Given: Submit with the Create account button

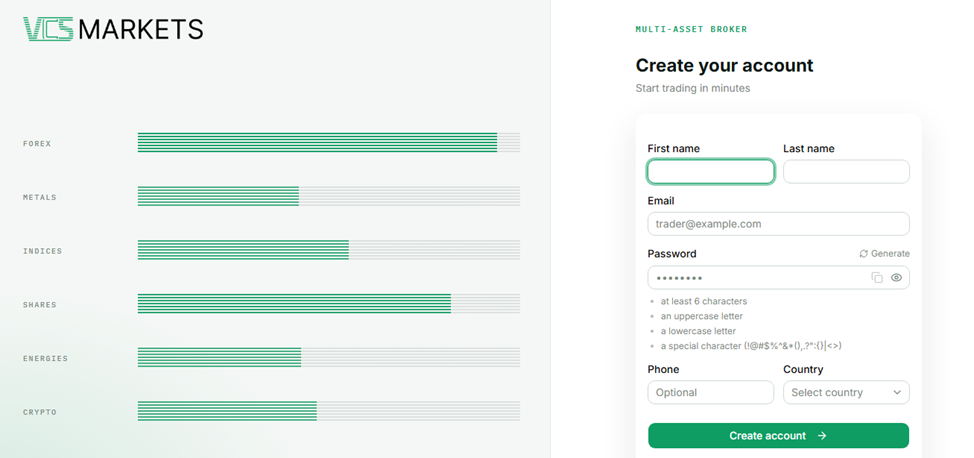Looking at the screenshot, I should [778, 436].
